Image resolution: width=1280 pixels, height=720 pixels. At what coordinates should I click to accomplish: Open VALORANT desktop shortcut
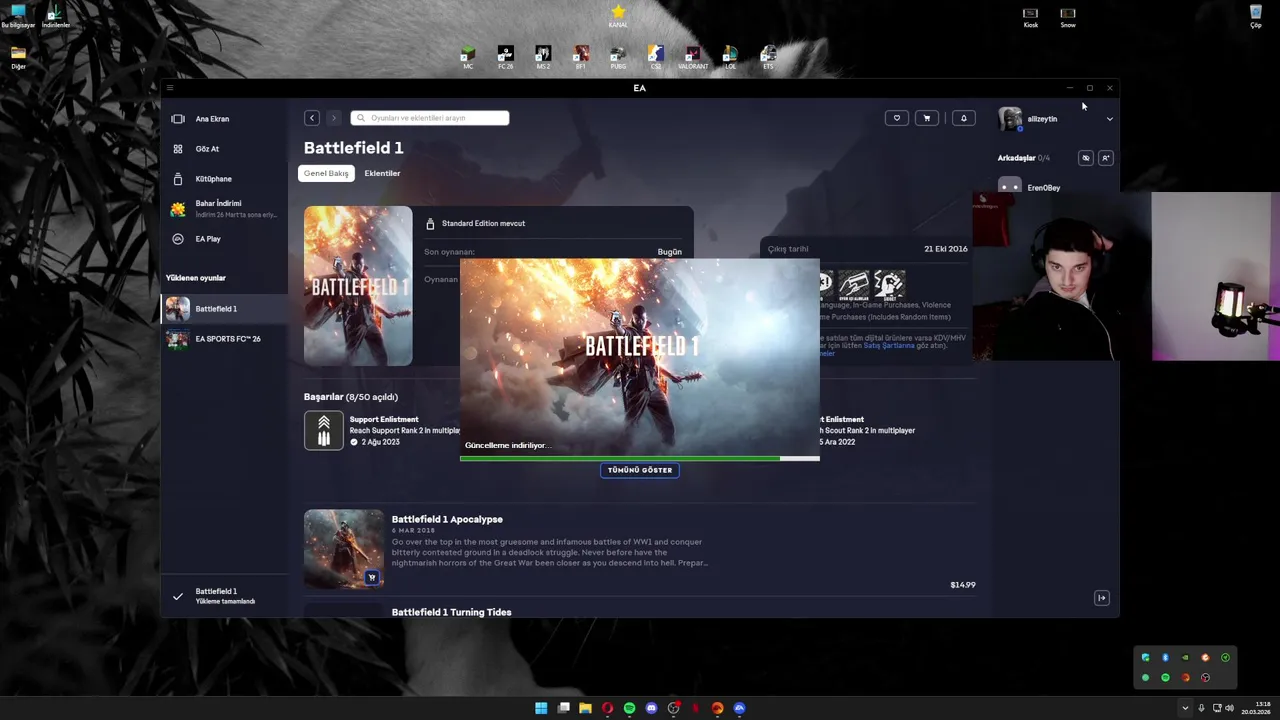[x=693, y=57]
